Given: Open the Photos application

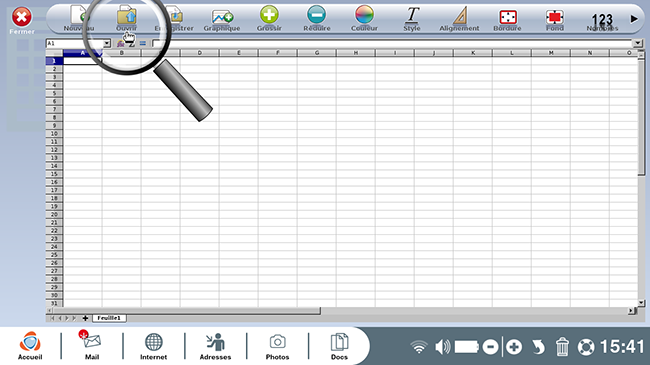Looking at the screenshot, I should pyautogui.click(x=277, y=346).
